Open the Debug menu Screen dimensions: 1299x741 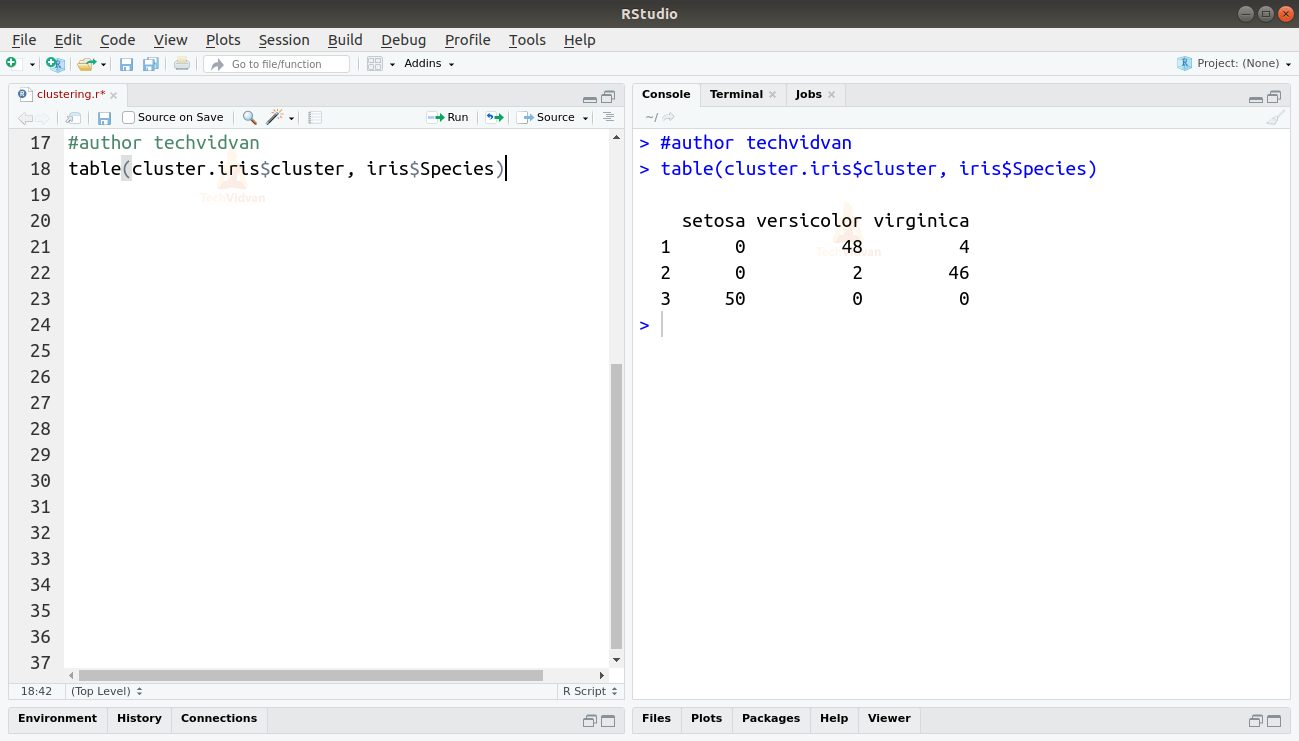pyautogui.click(x=403, y=40)
